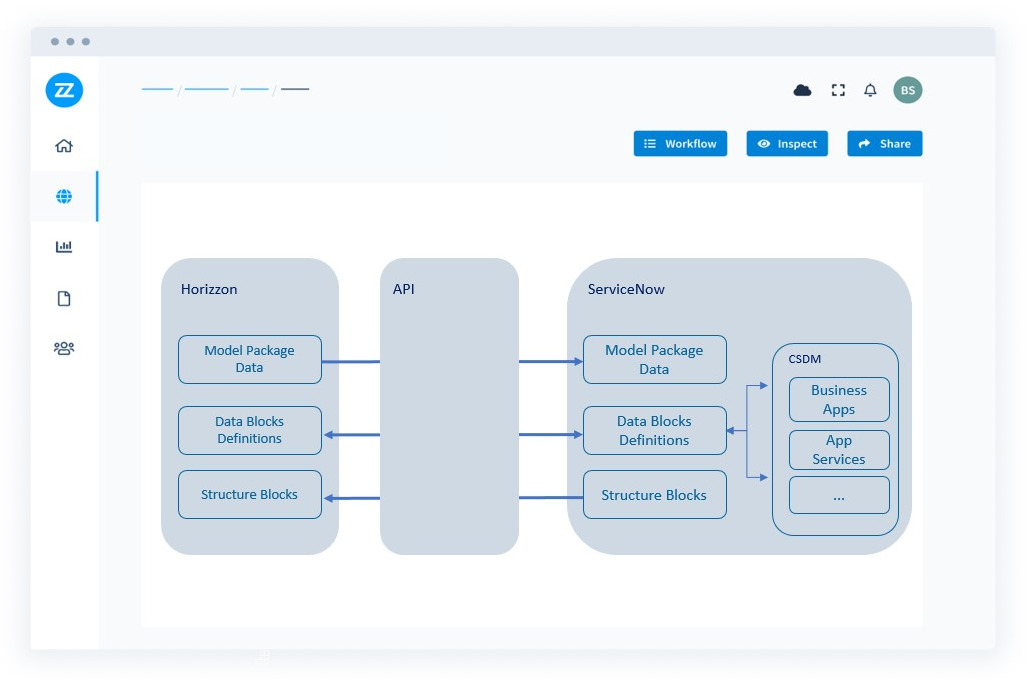The height and width of the screenshot is (680, 1031).
Task: Select Horizzon's Model Package Data box
Action: point(250,359)
